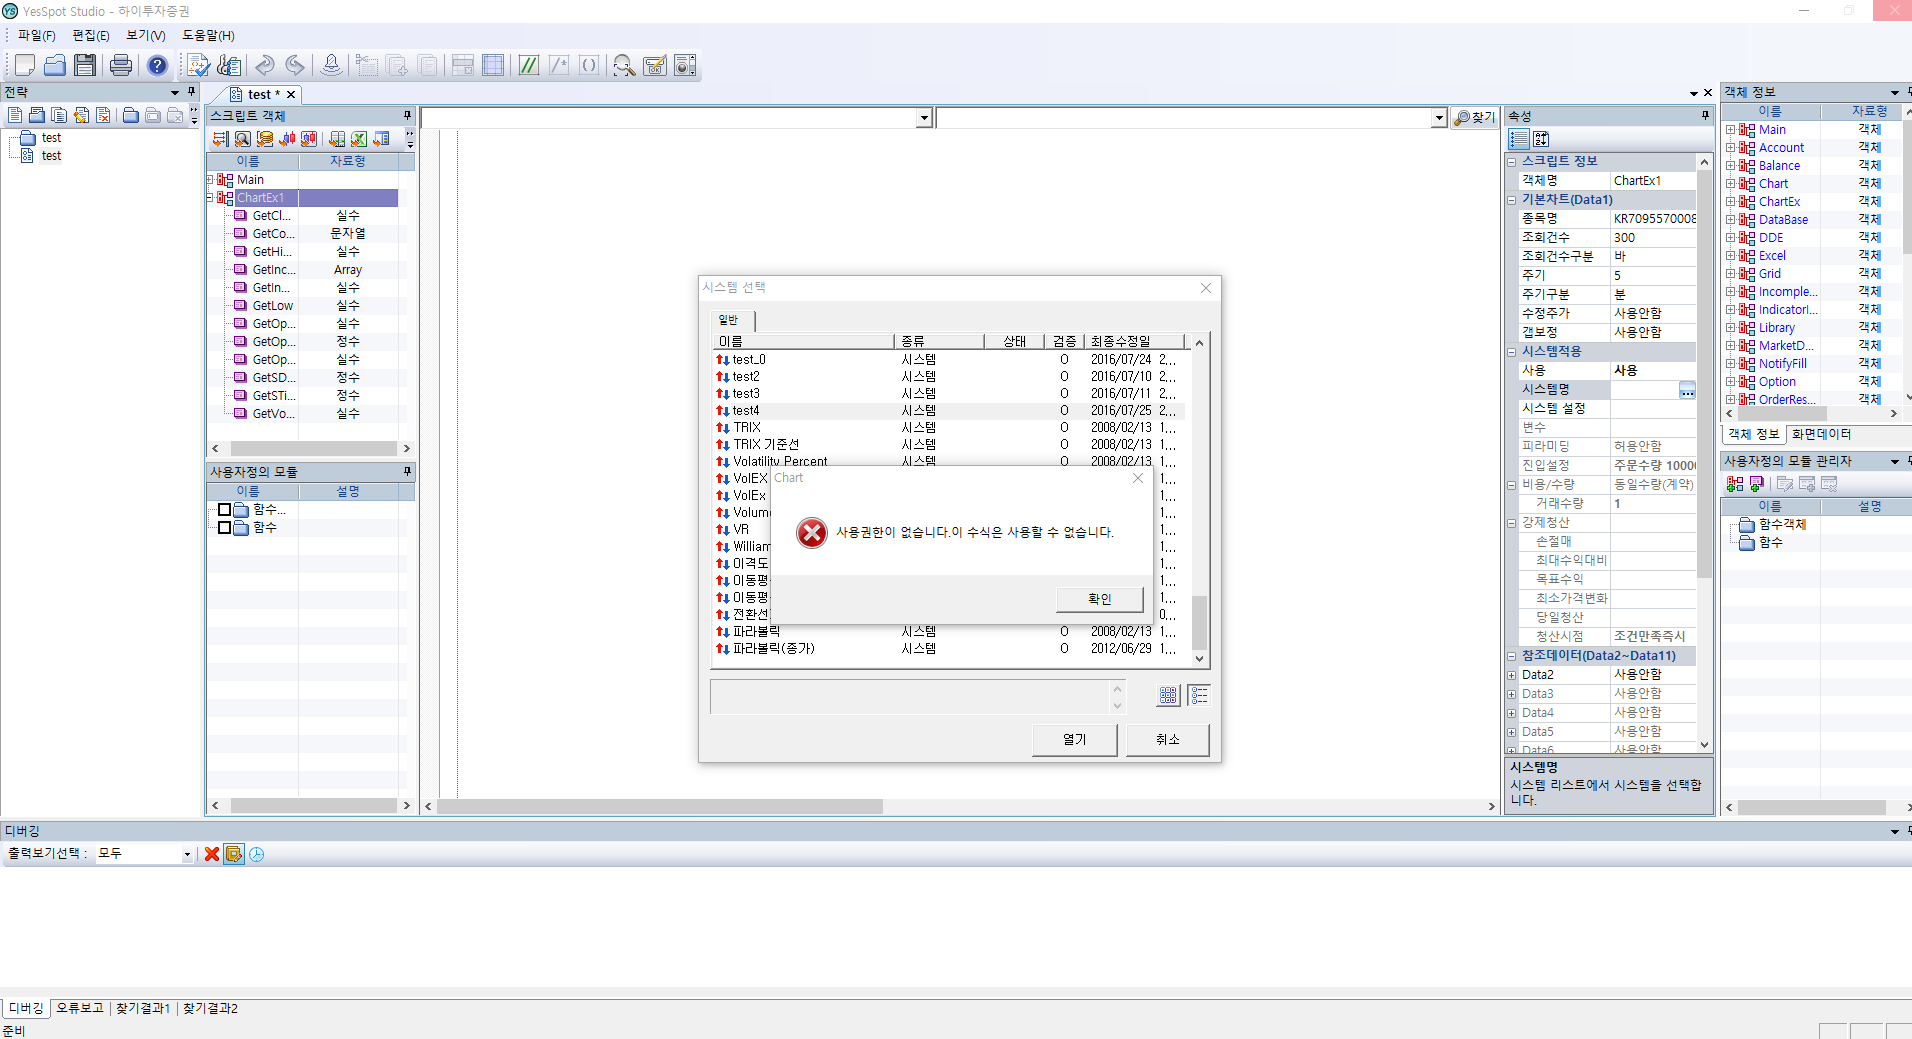The width and height of the screenshot is (1912, 1039).
Task: Open the 보기(V) menu
Action: pyautogui.click(x=145, y=35)
